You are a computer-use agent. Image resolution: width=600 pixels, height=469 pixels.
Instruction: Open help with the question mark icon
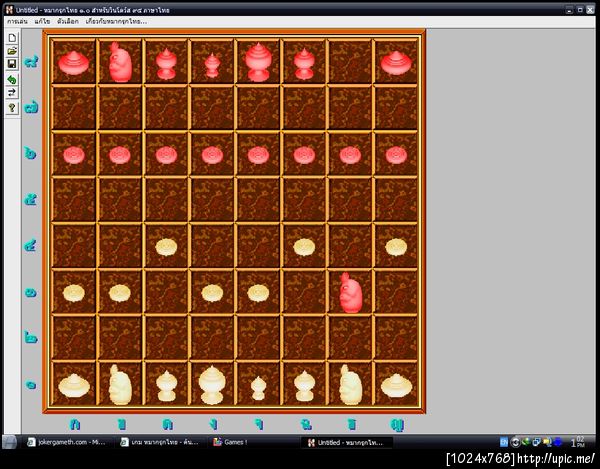[12, 108]
